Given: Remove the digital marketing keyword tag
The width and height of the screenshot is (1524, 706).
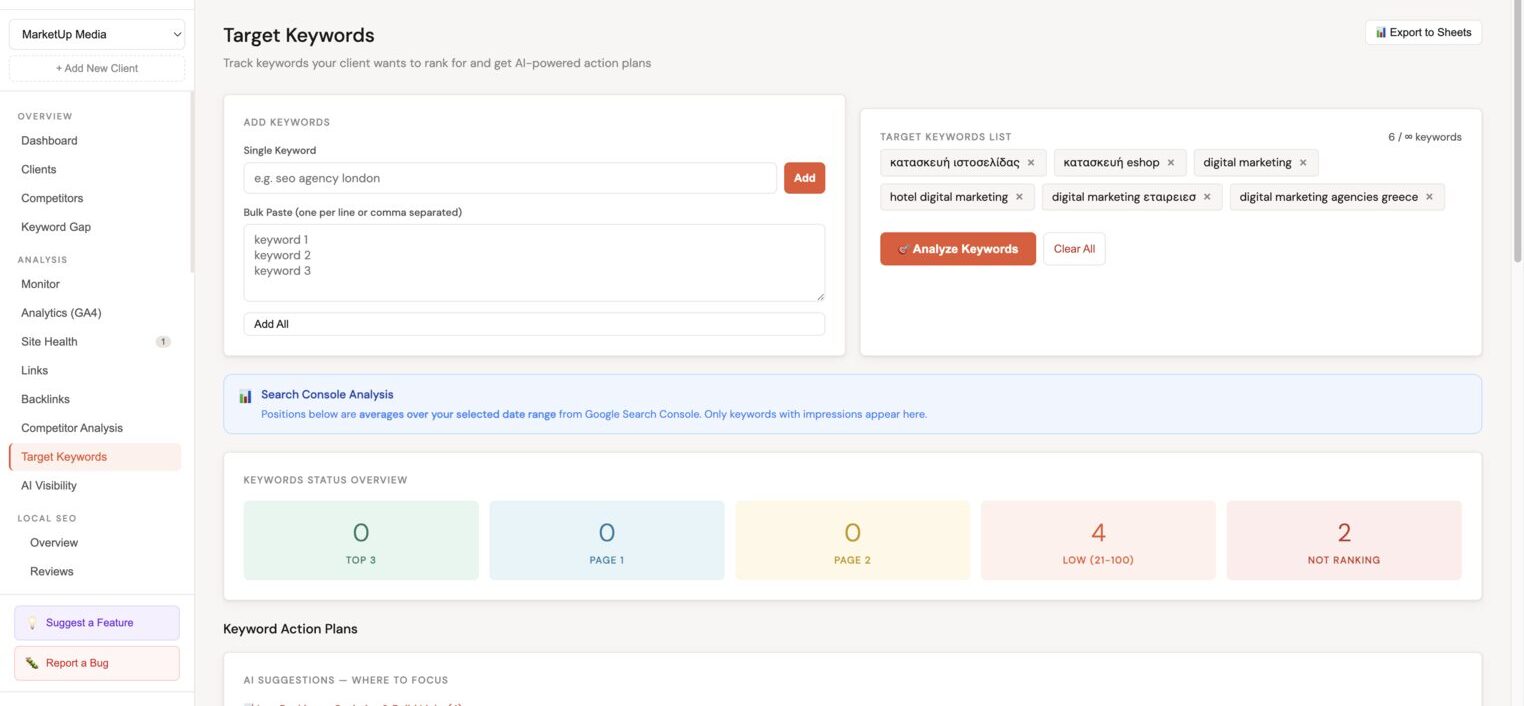Looking at the screenshot, I should pos(1303,163).
